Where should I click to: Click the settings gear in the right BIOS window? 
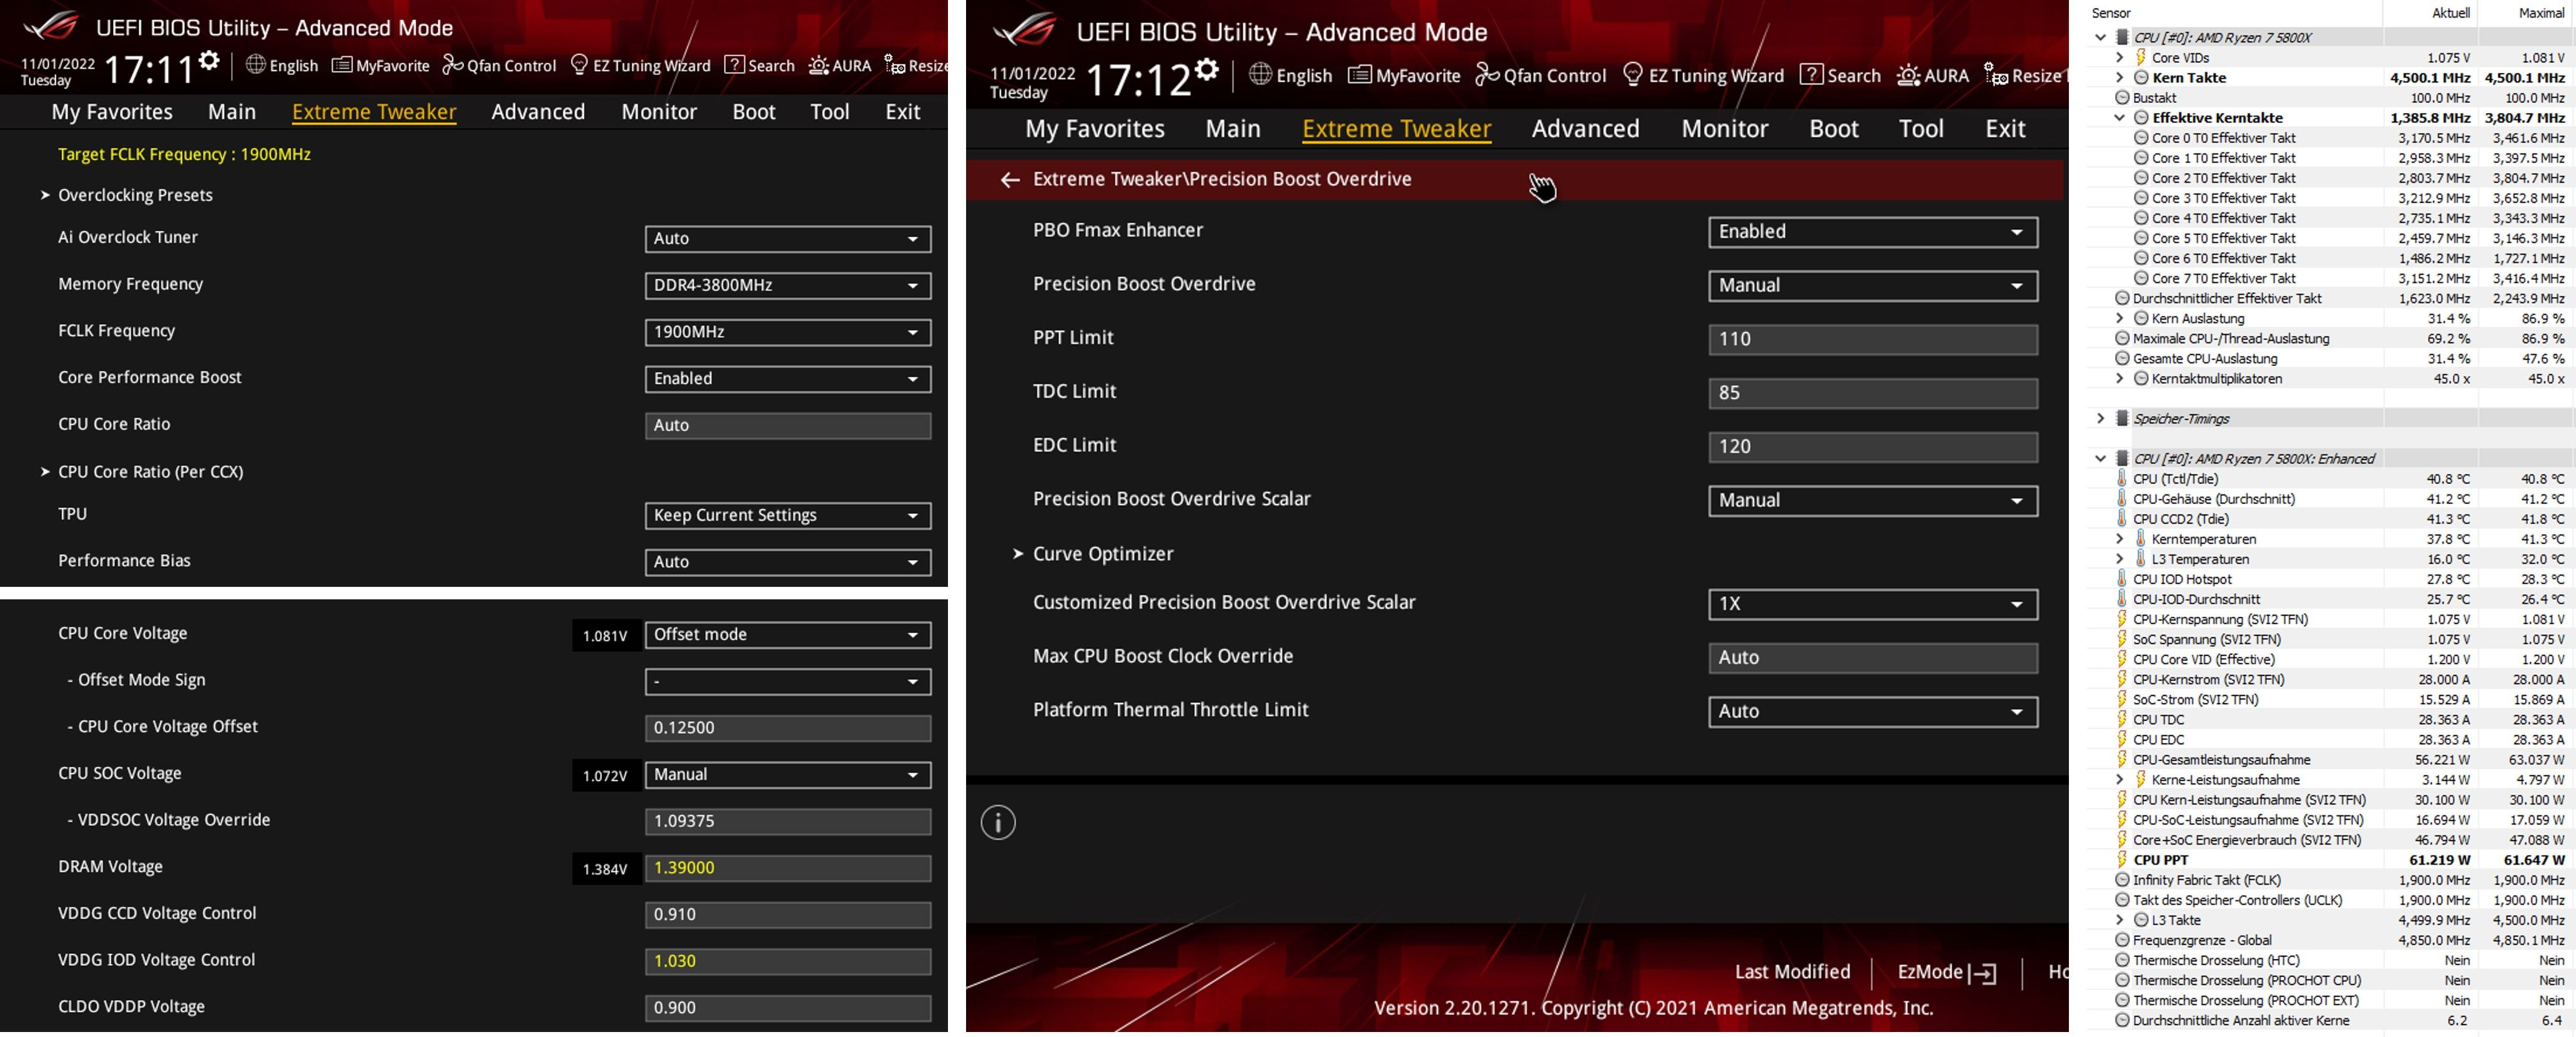tap(1207, 70)
